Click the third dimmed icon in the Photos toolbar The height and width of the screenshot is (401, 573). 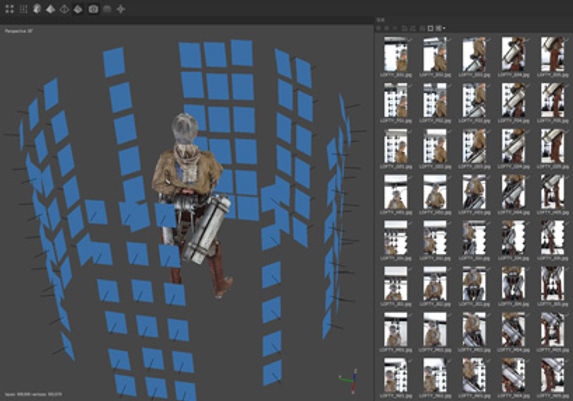(395, 28)
